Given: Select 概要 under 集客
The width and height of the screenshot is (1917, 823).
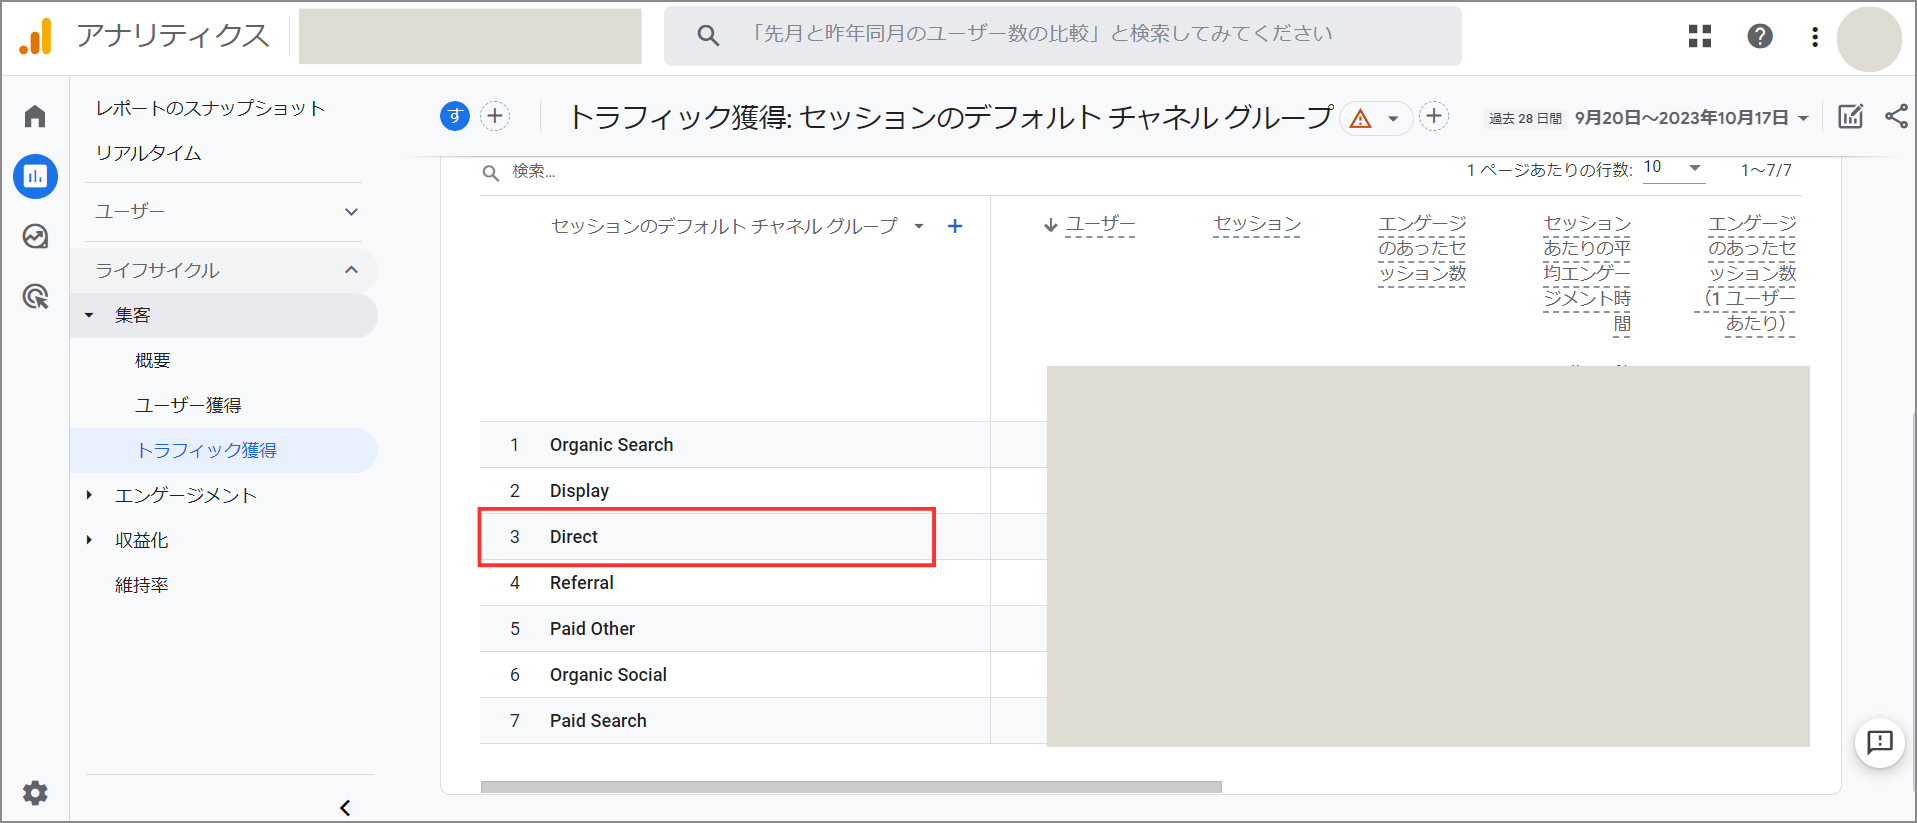Looking at the screenshot, I should click(x=153, y=360).
